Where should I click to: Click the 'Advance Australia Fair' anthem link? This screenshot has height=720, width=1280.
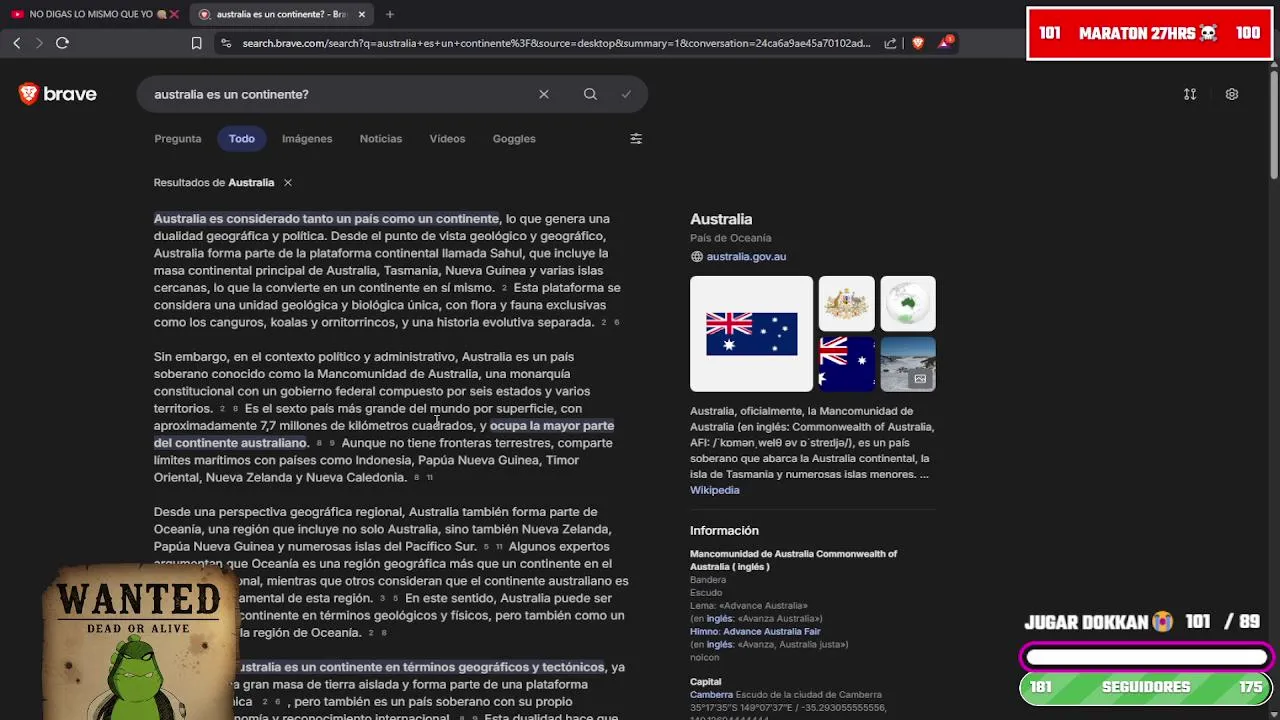(x=771, y=632)
